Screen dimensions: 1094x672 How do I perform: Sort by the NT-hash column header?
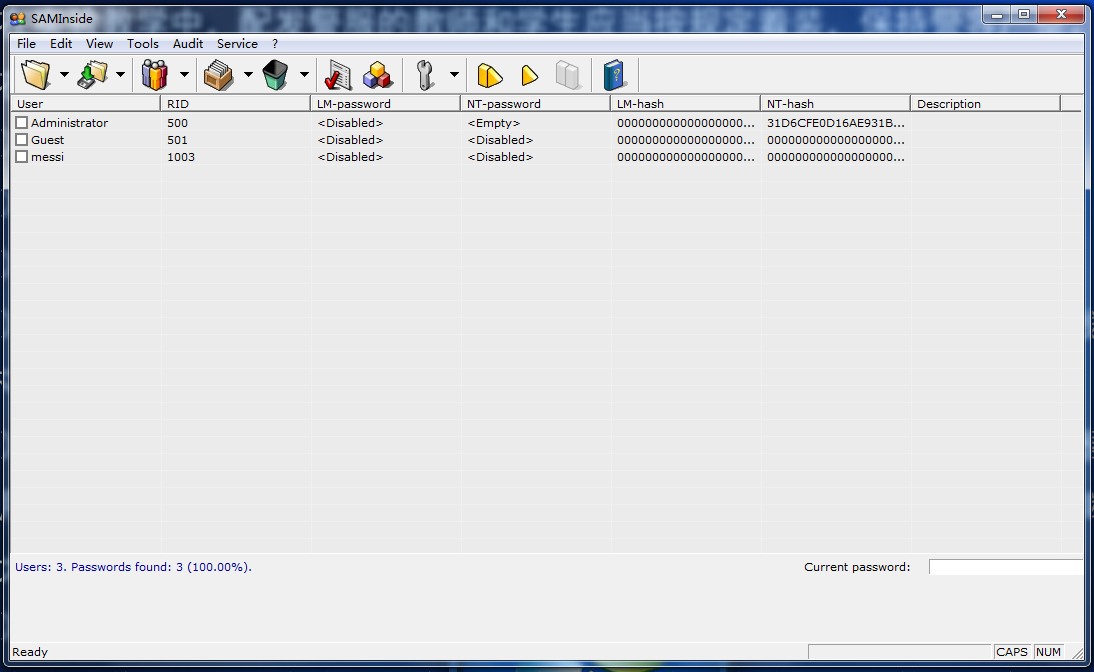(835, 103)
